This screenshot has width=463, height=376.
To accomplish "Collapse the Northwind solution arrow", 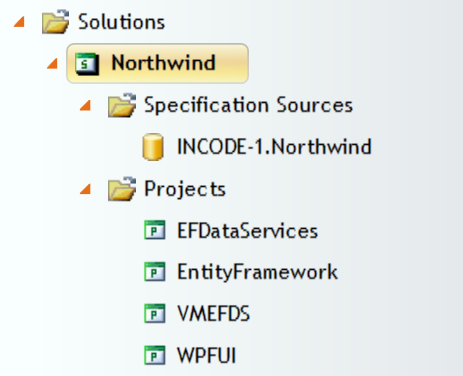I will [x=52, y=63].
